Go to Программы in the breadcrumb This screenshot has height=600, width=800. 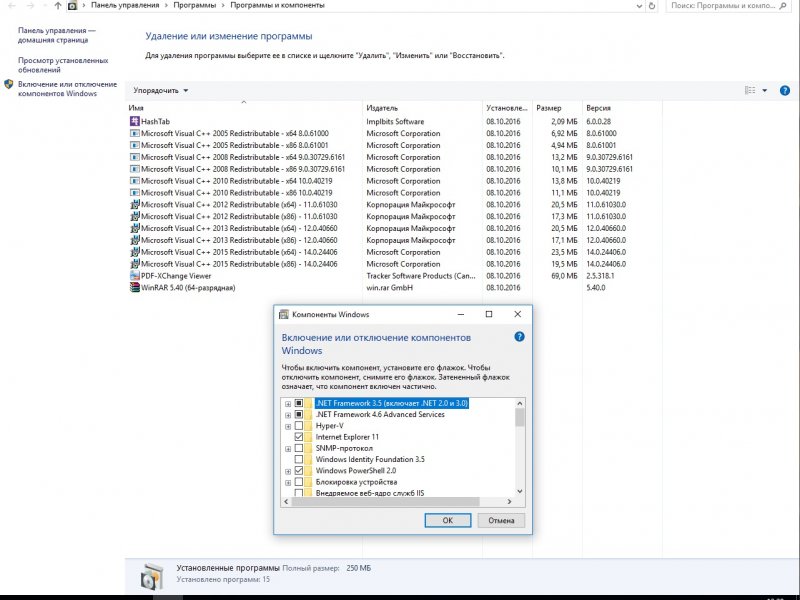pyautogui.click(x=194, y=5)
